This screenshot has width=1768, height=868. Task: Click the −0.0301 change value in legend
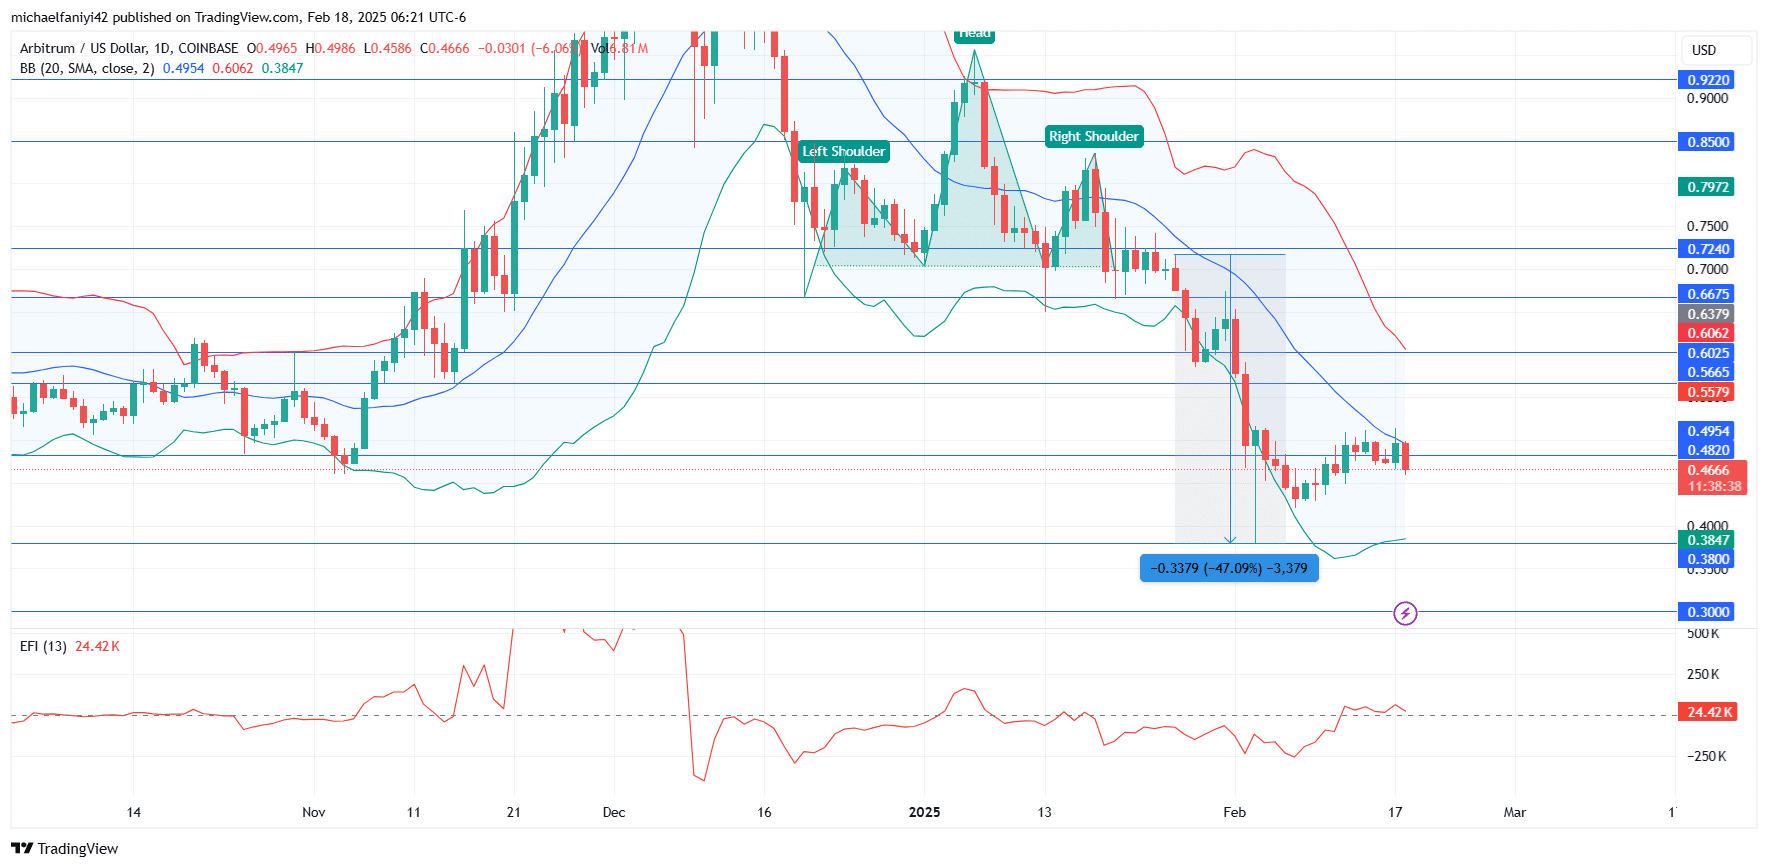coord(502,48)
